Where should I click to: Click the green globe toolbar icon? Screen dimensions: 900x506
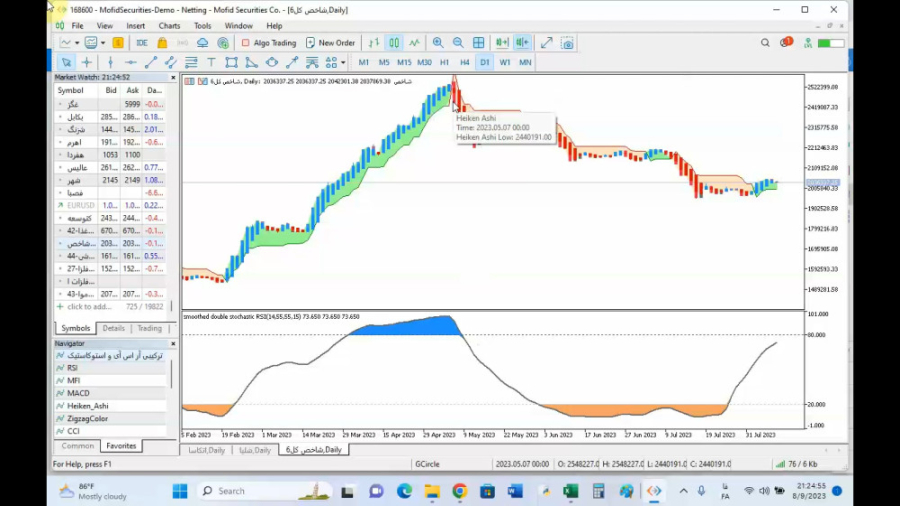click(223, 42)
